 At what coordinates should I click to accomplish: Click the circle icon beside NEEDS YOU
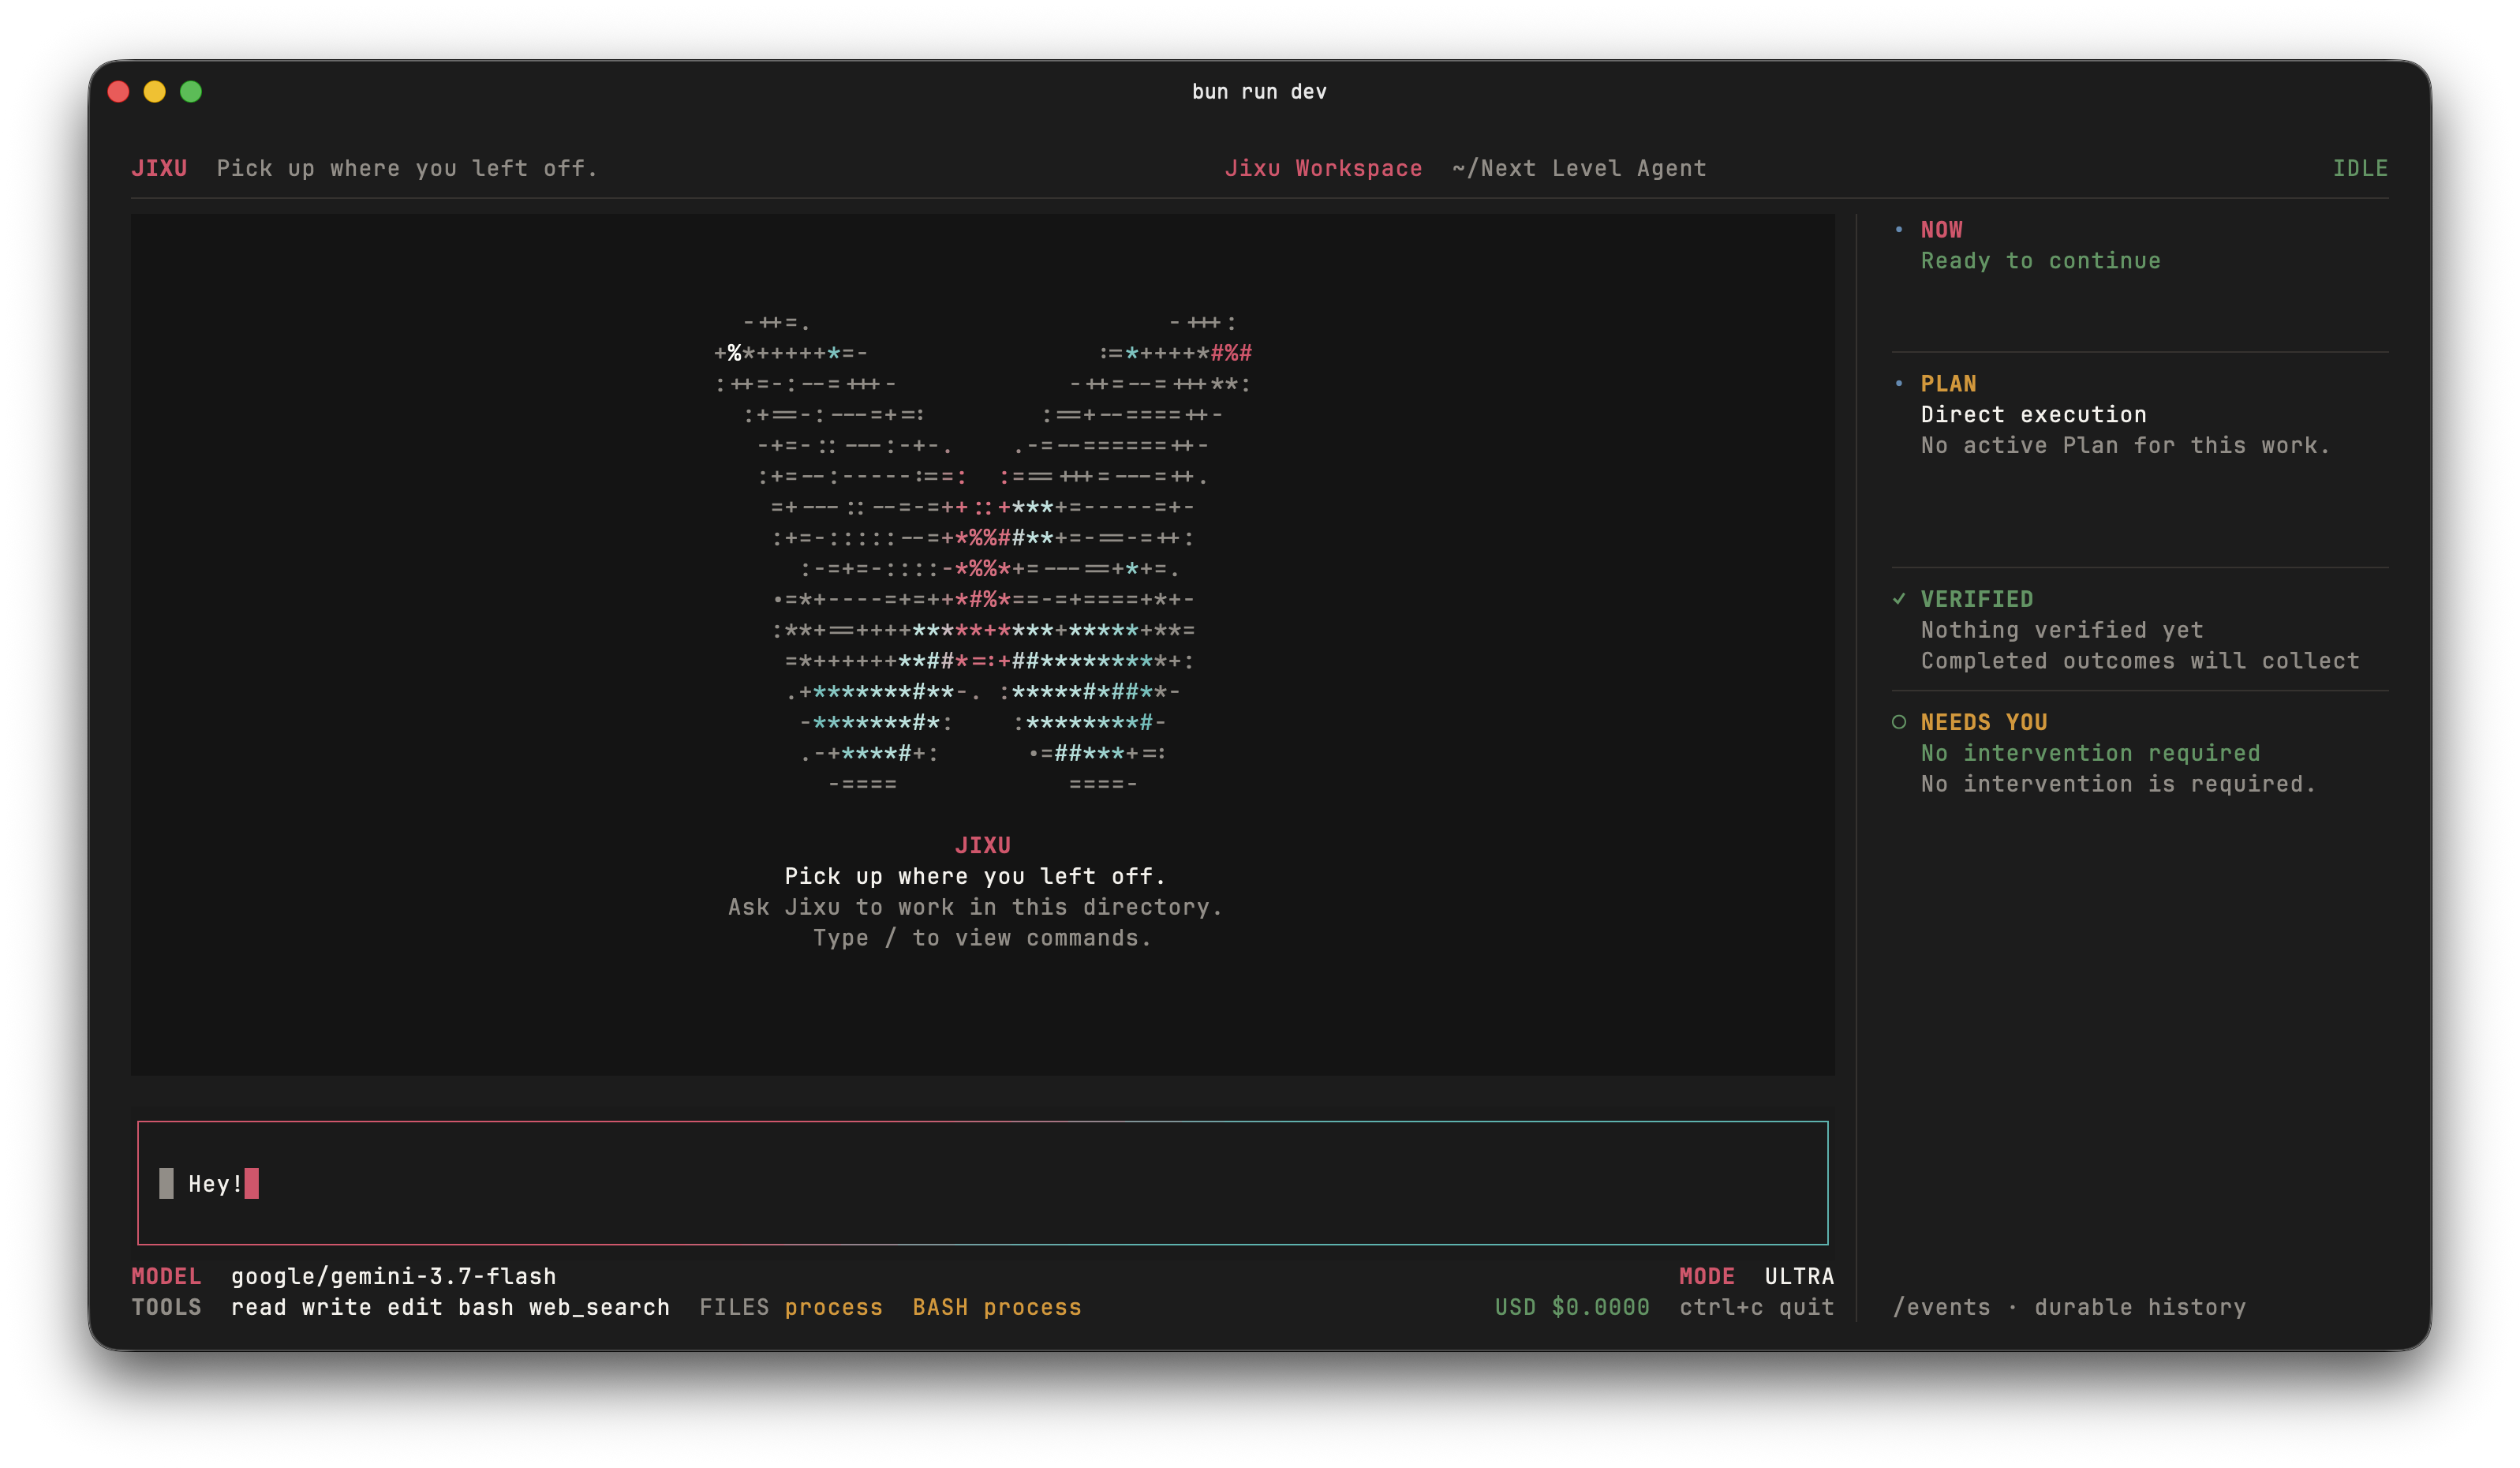click(1899, 722)
